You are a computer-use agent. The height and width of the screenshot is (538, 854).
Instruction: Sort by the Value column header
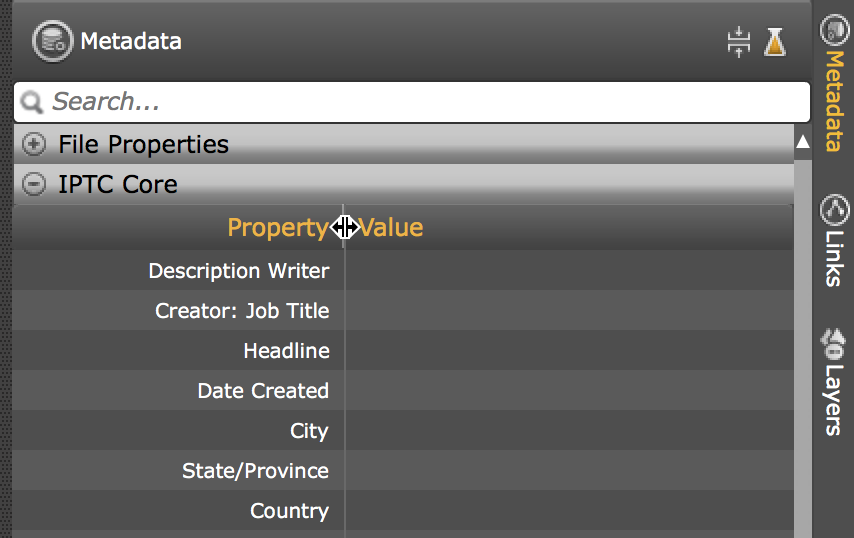coord(392,228)
